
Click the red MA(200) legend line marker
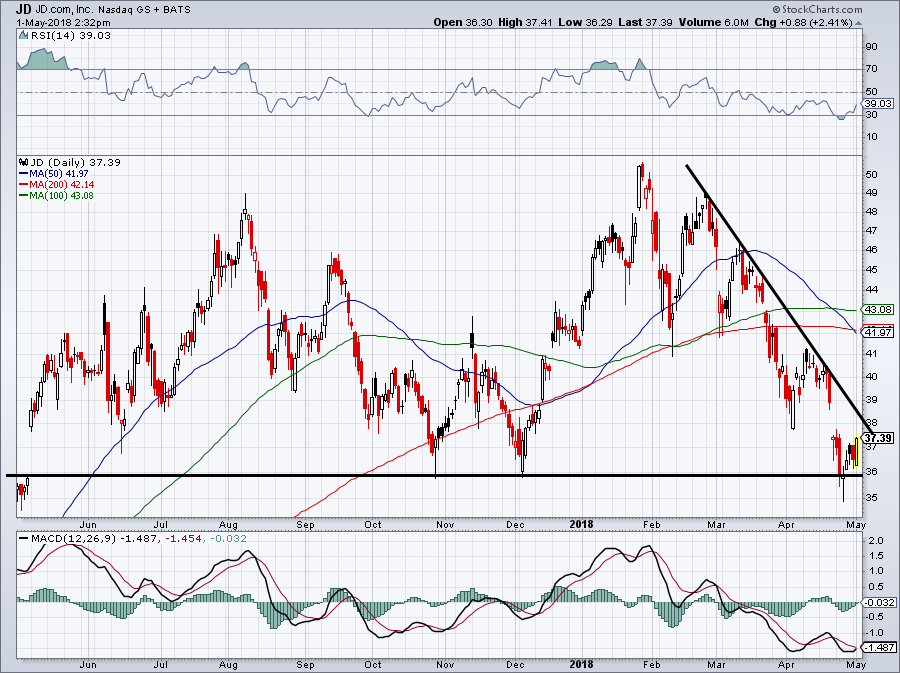tap(24, 185)
